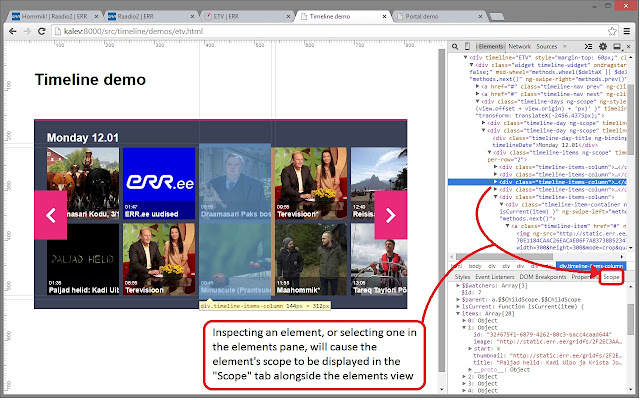Open DevTools settings gear
Viewport: 640px width, 400px height.
coord(603,47)
